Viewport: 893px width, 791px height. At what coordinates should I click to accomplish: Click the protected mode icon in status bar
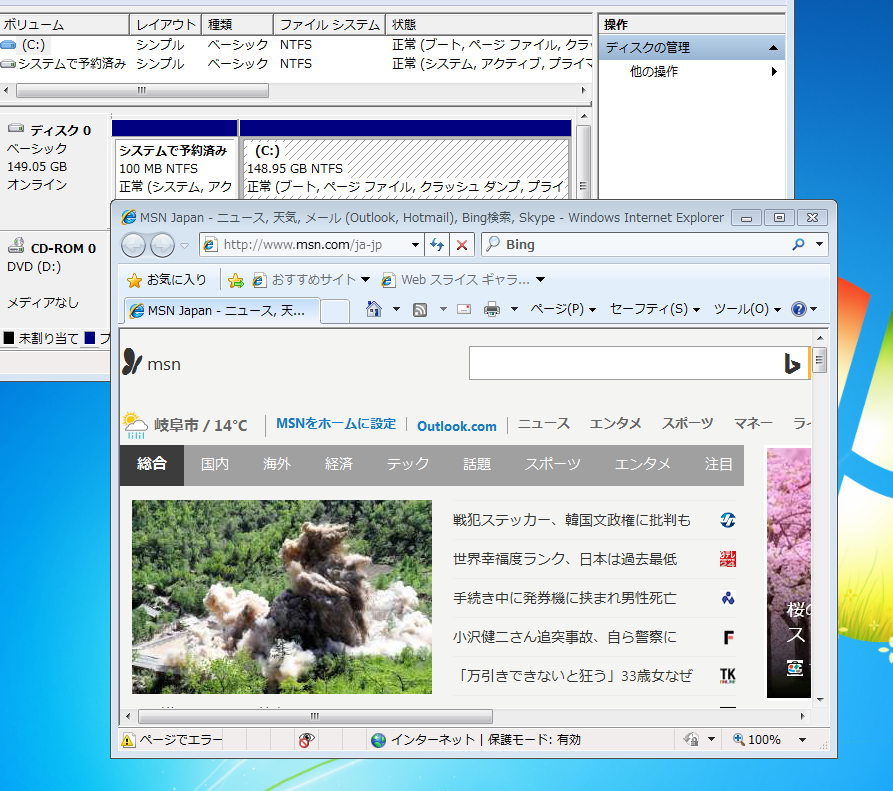(x=691, y=739)
